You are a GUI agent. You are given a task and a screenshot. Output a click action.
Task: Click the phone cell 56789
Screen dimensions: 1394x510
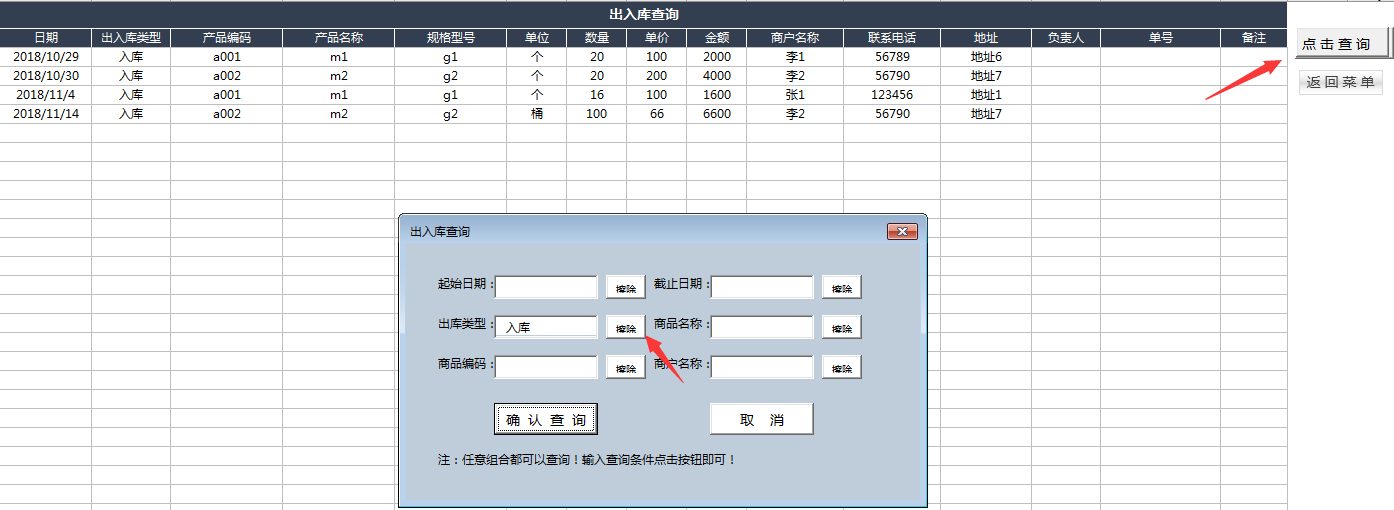[892, 57]
